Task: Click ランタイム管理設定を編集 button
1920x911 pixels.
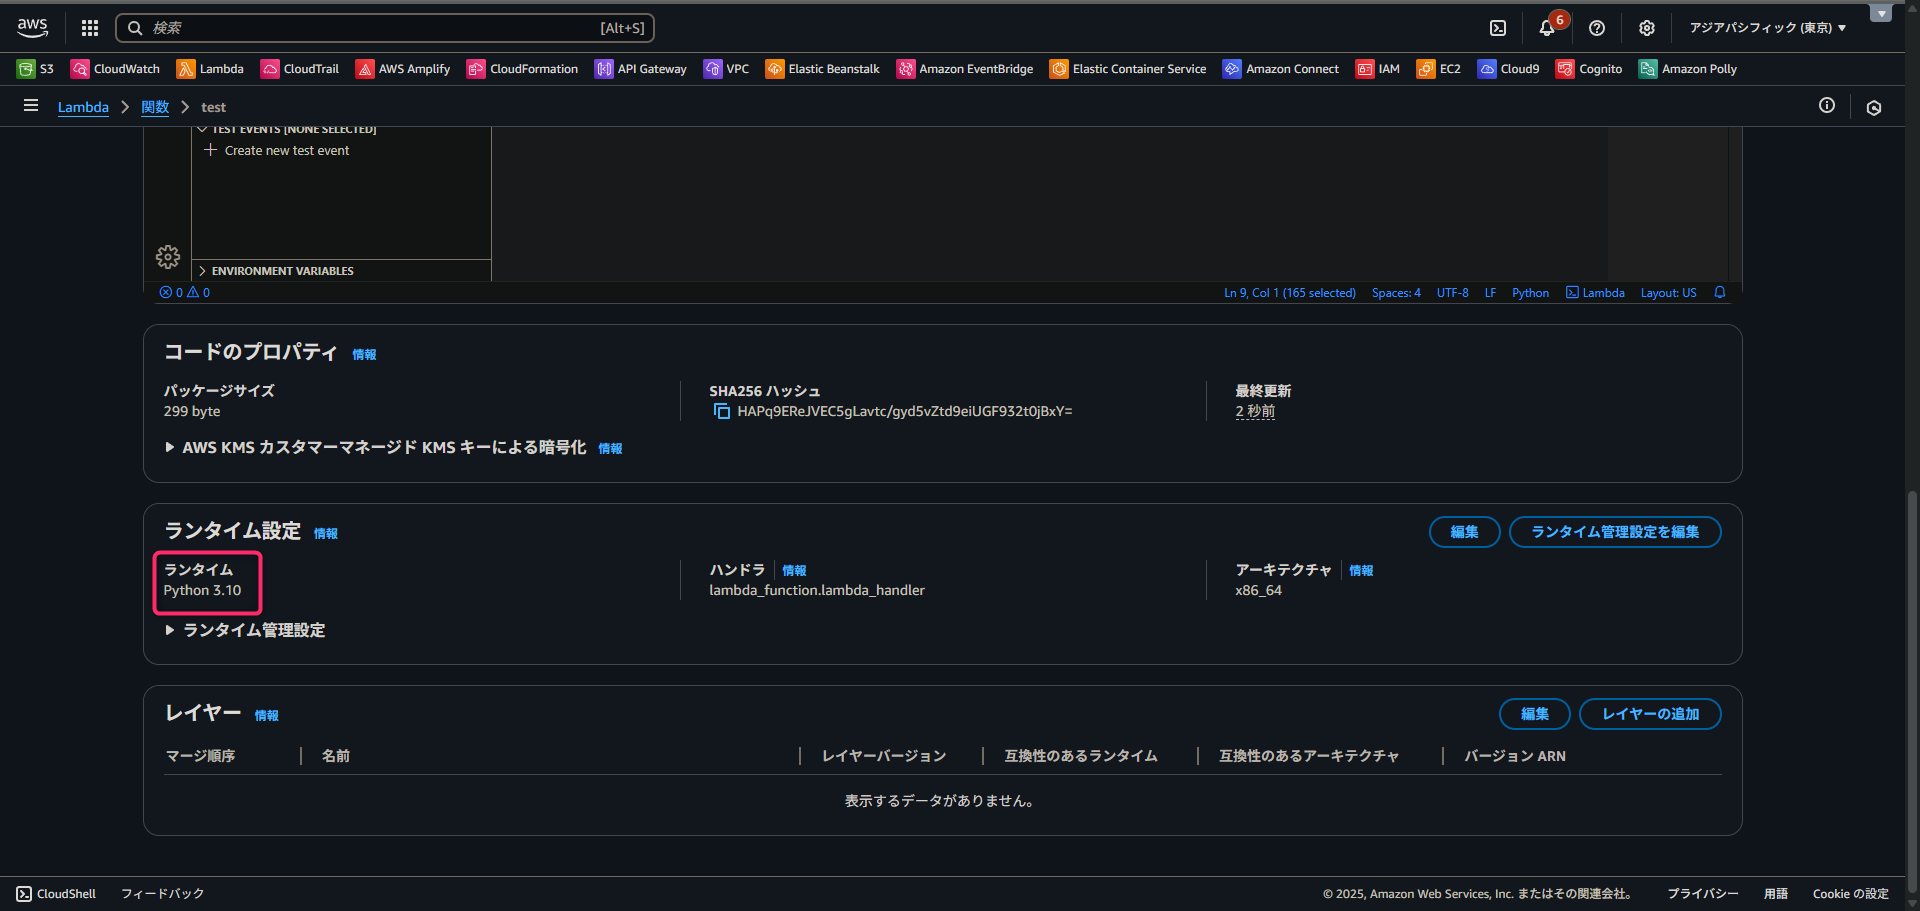Action: click(x=1614, y=532)
